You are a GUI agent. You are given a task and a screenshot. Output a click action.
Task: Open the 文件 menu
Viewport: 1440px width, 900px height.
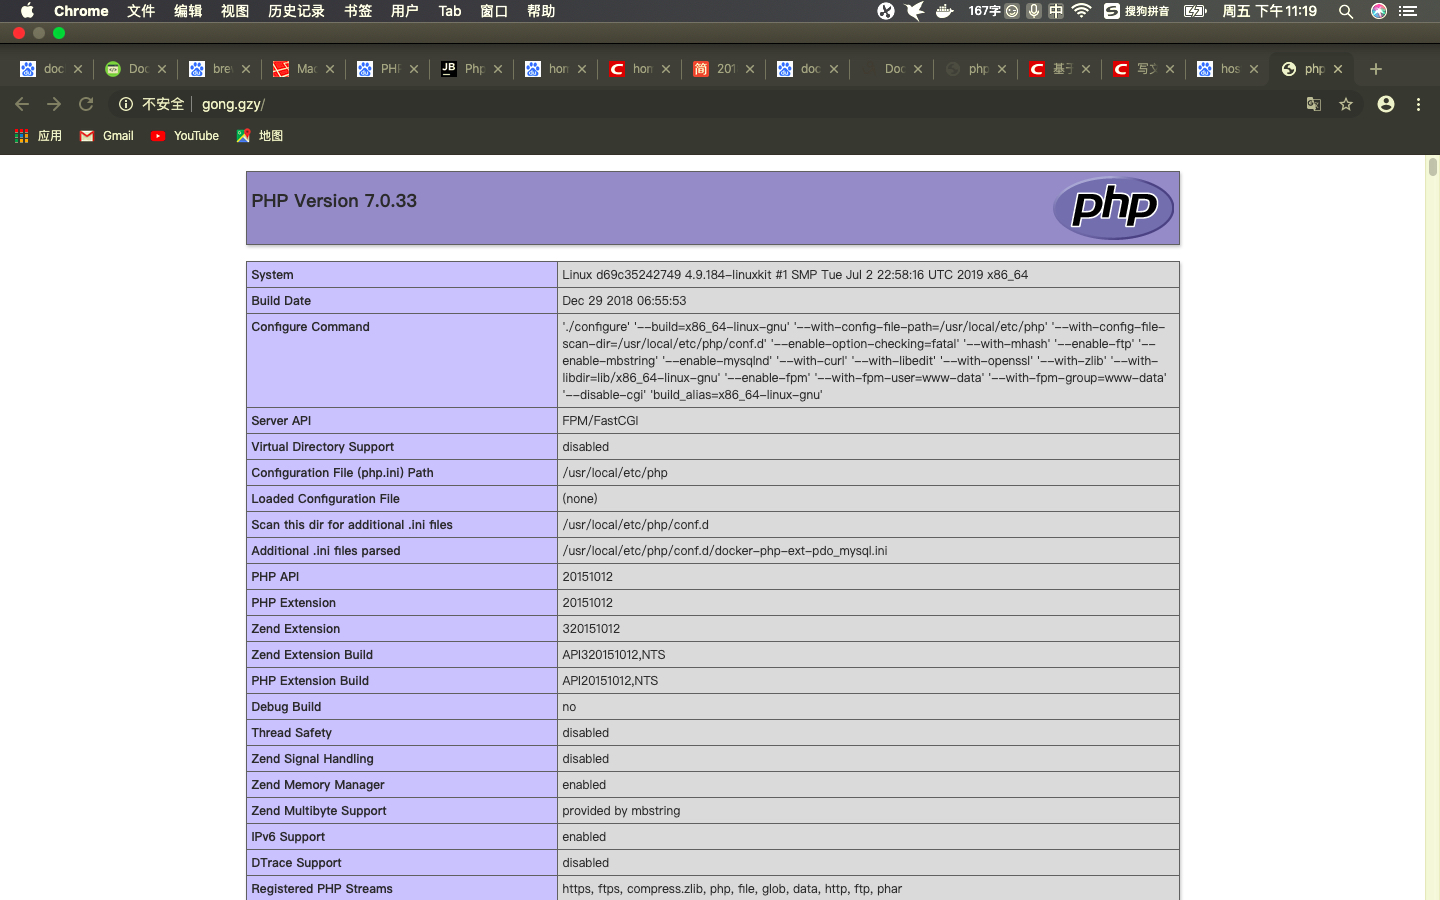(x=141, y=11)
